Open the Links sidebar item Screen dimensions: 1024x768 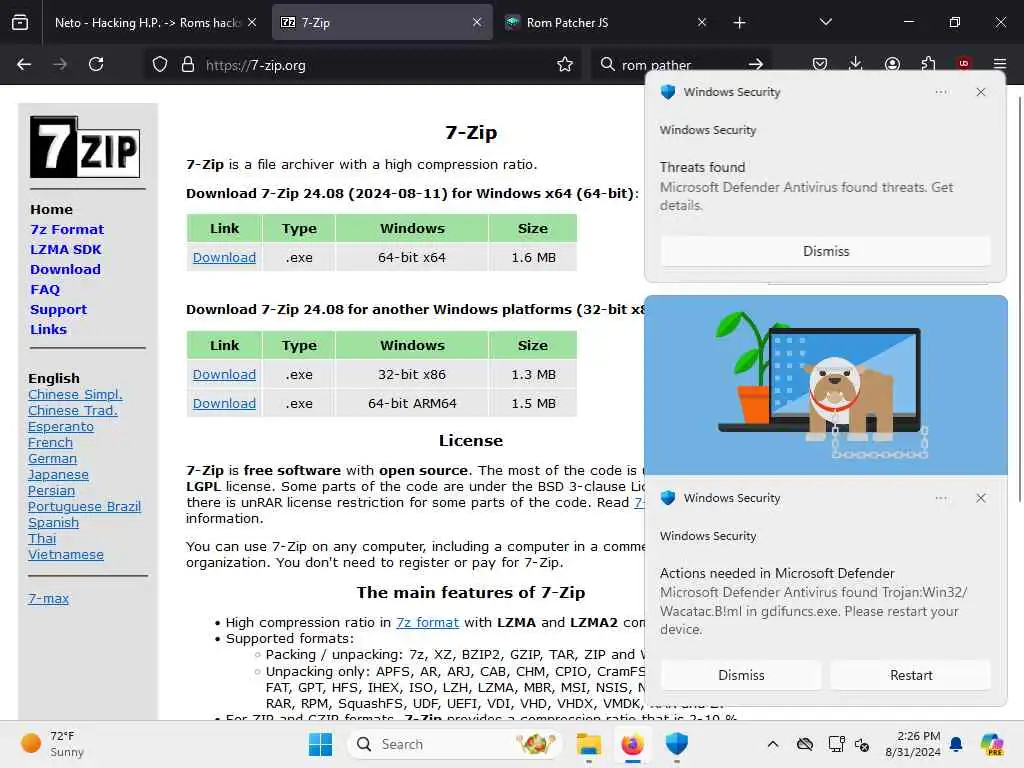[x=48, y=330]
